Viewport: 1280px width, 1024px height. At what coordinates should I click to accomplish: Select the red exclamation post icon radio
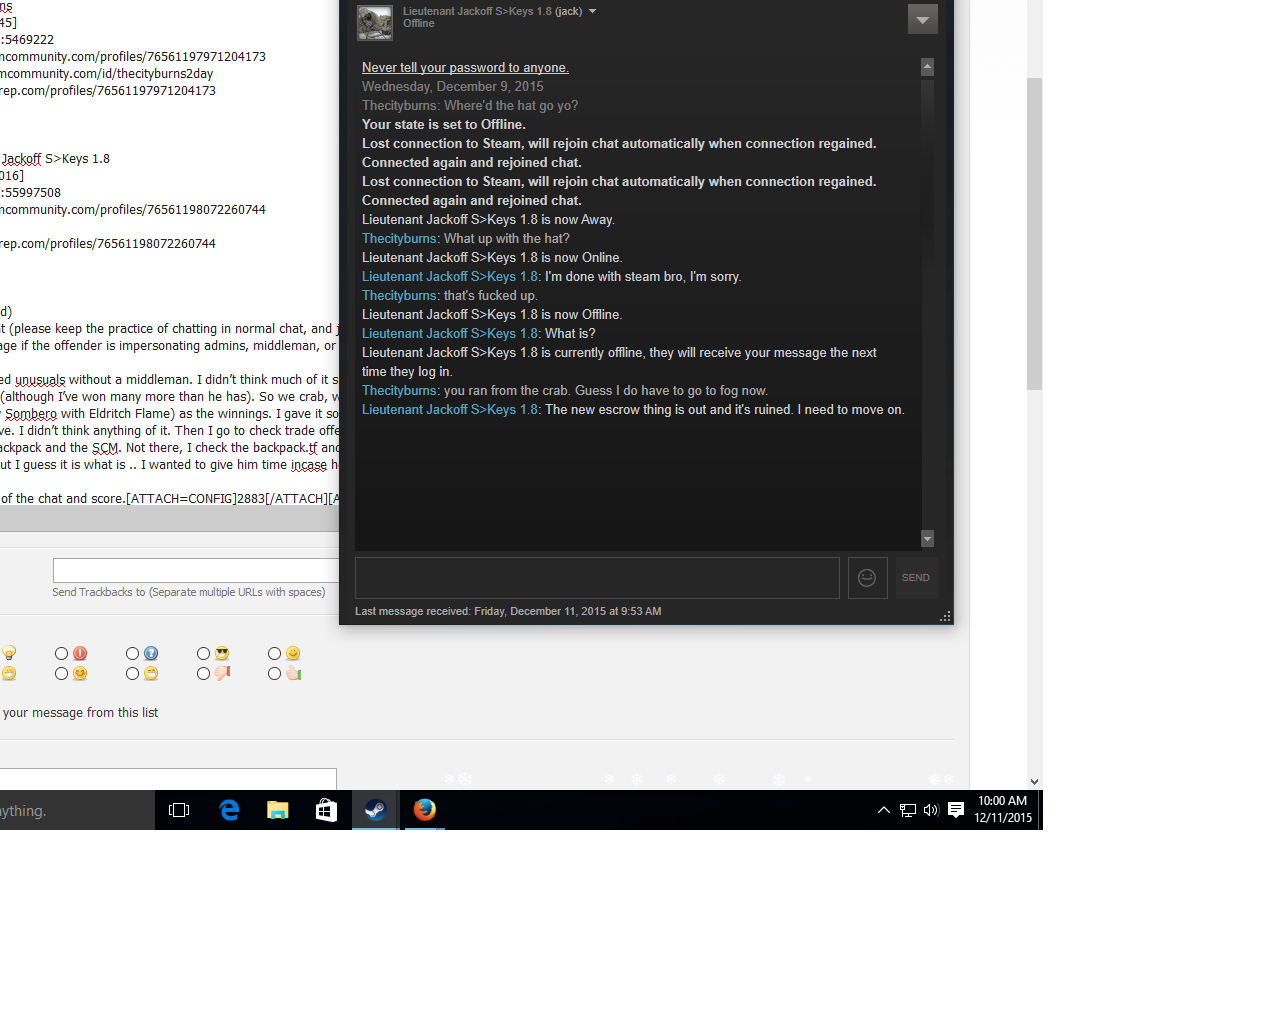[x=62, y=654]
